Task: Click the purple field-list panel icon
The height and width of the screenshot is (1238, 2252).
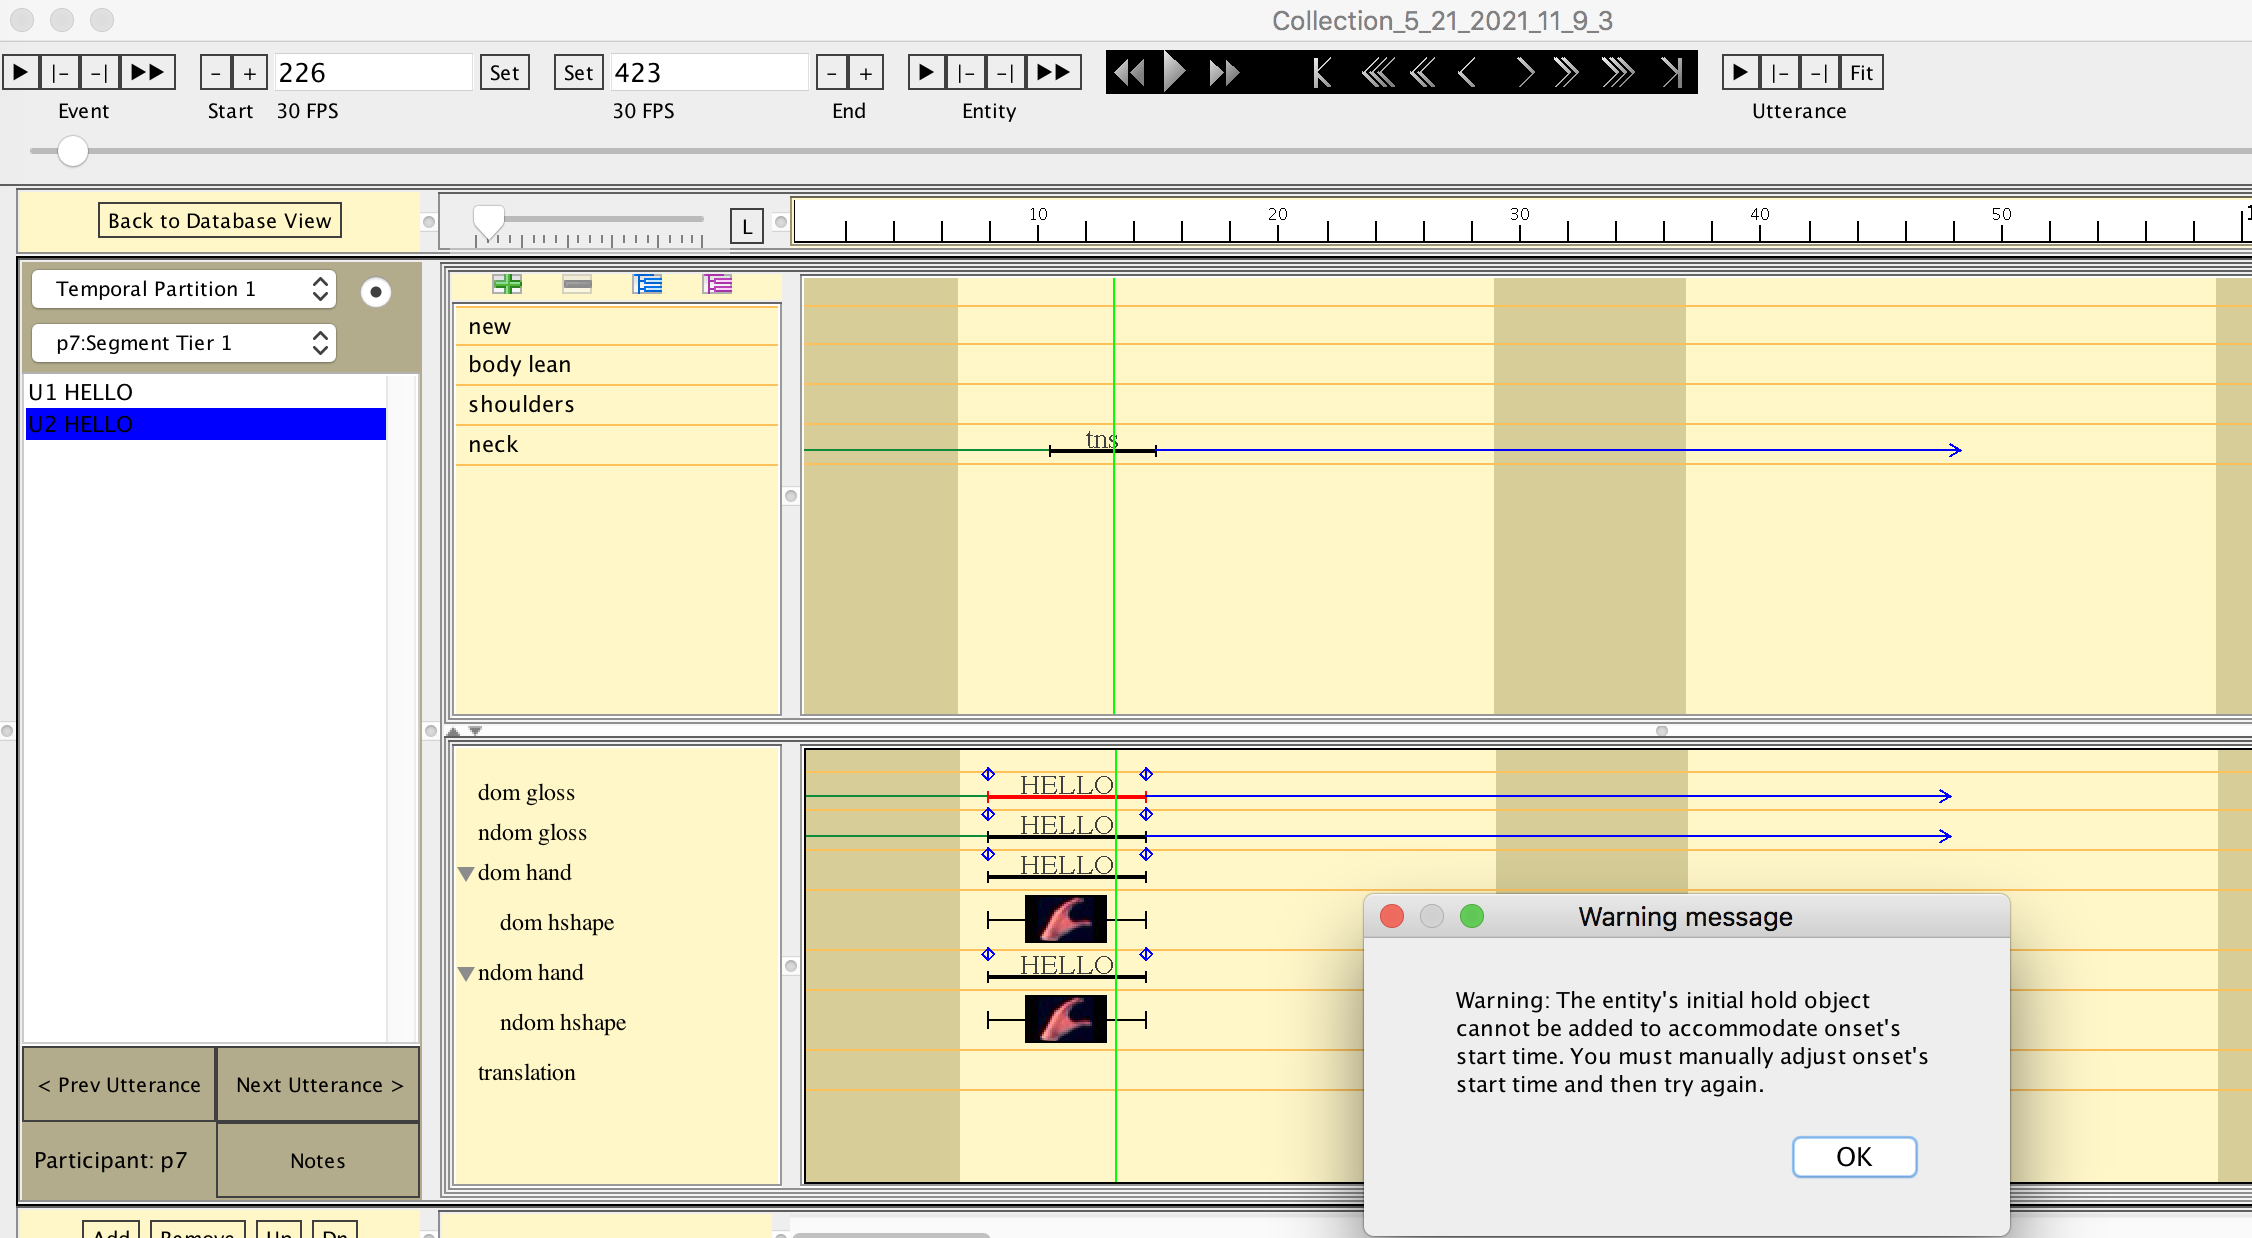Action: pyautogui.click(x=717, y=284)
